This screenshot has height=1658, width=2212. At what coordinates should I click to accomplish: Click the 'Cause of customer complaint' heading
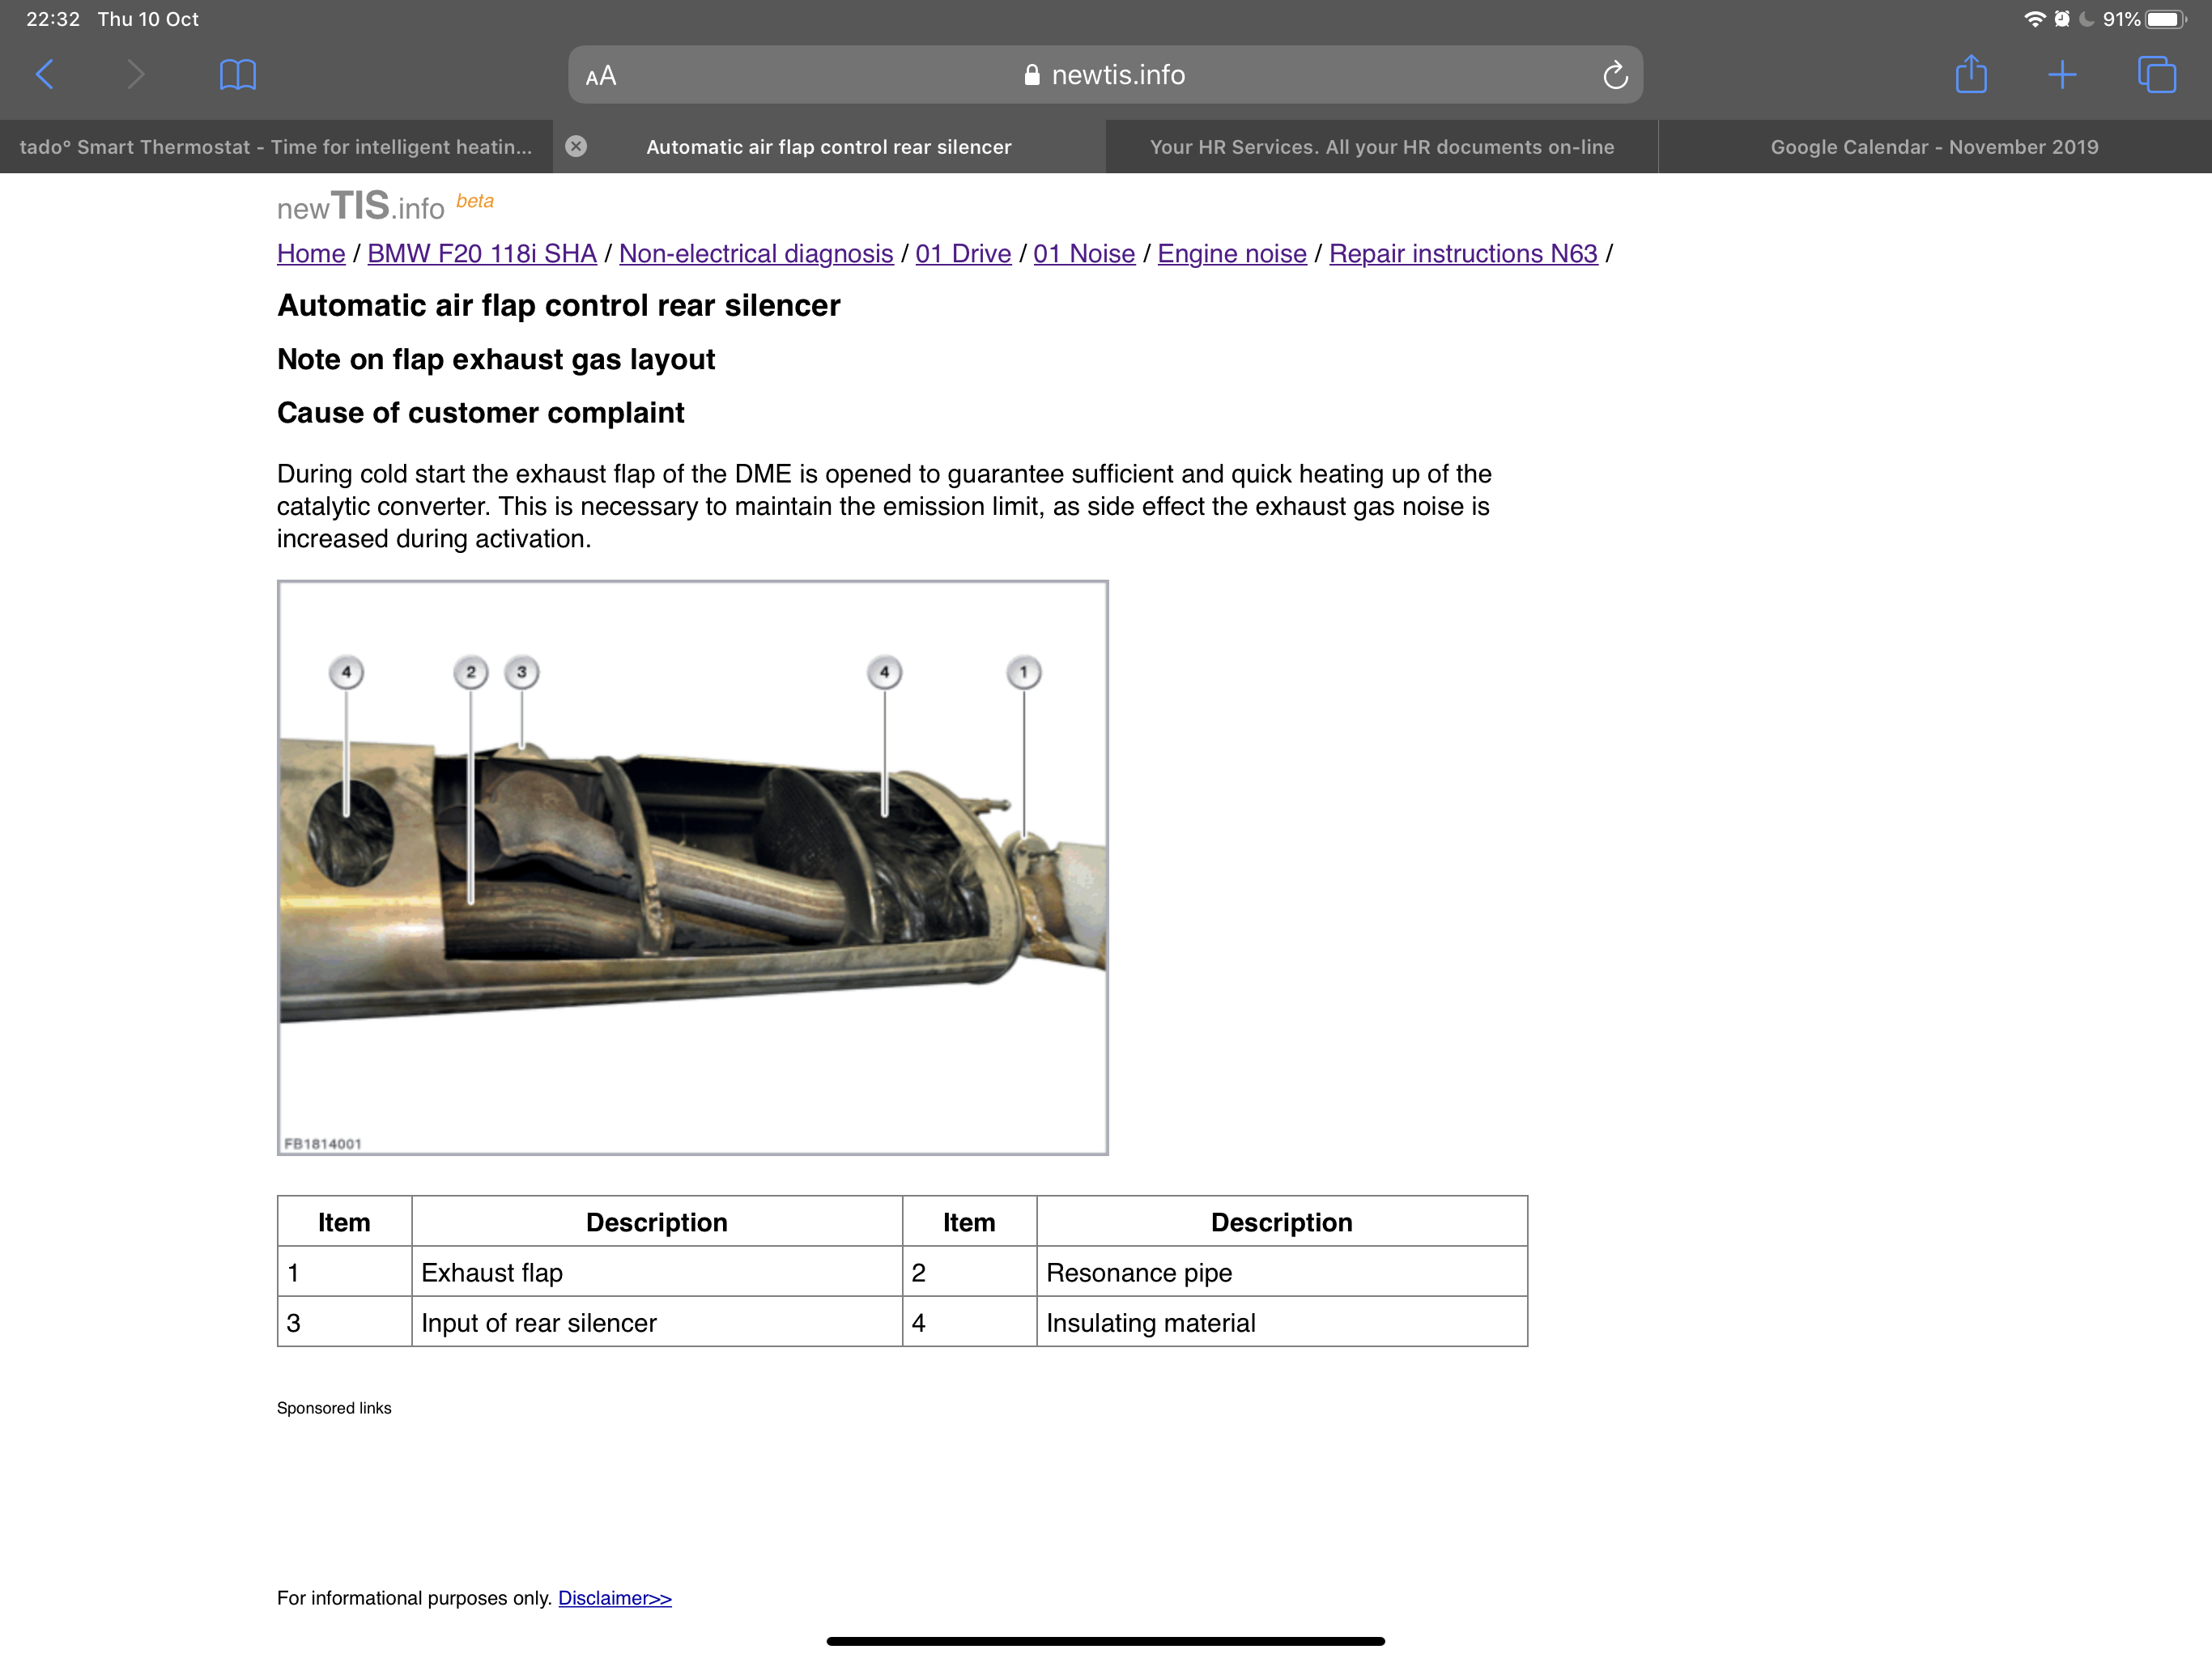480,413
